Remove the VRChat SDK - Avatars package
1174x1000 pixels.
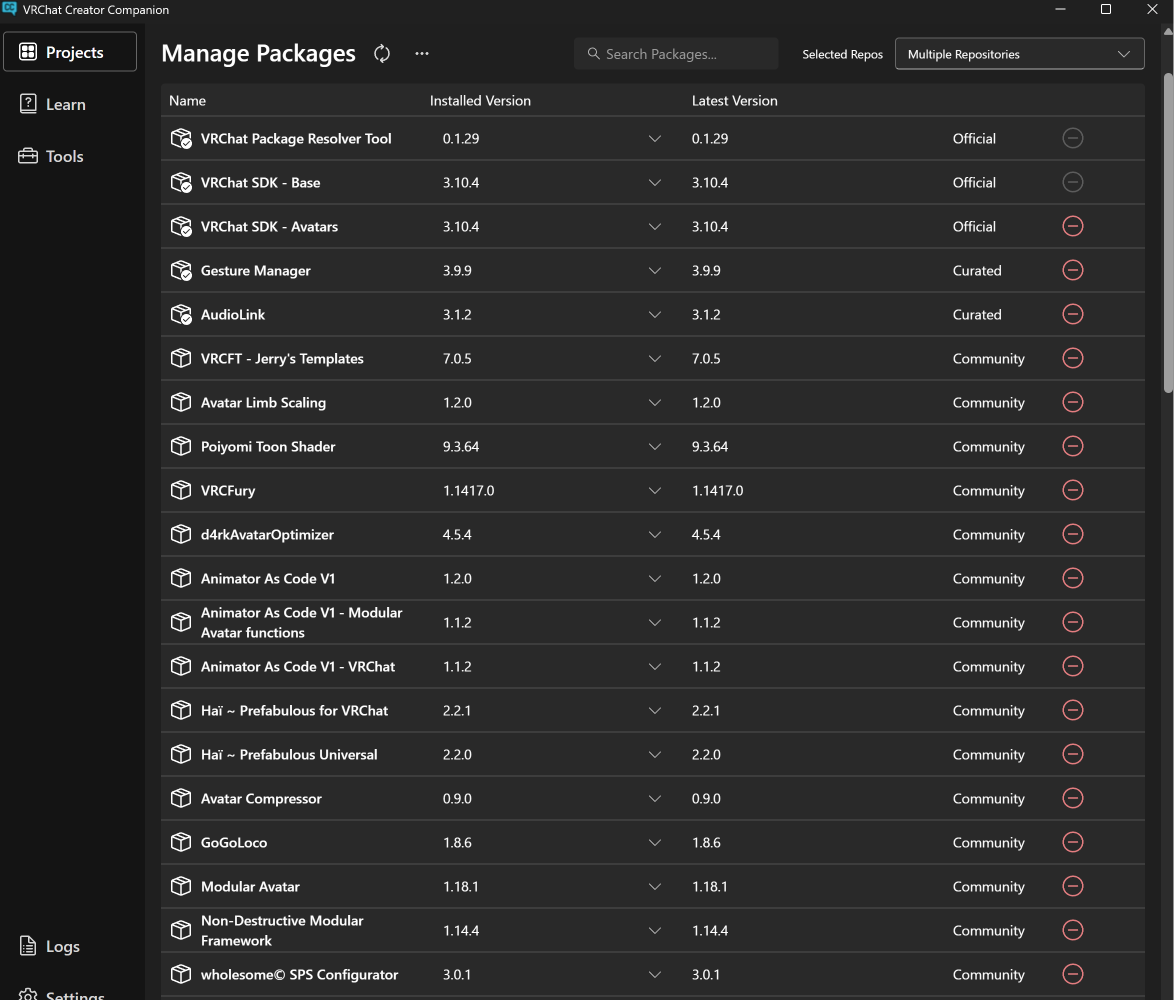pyautogui.click(x=1073, y=226)
